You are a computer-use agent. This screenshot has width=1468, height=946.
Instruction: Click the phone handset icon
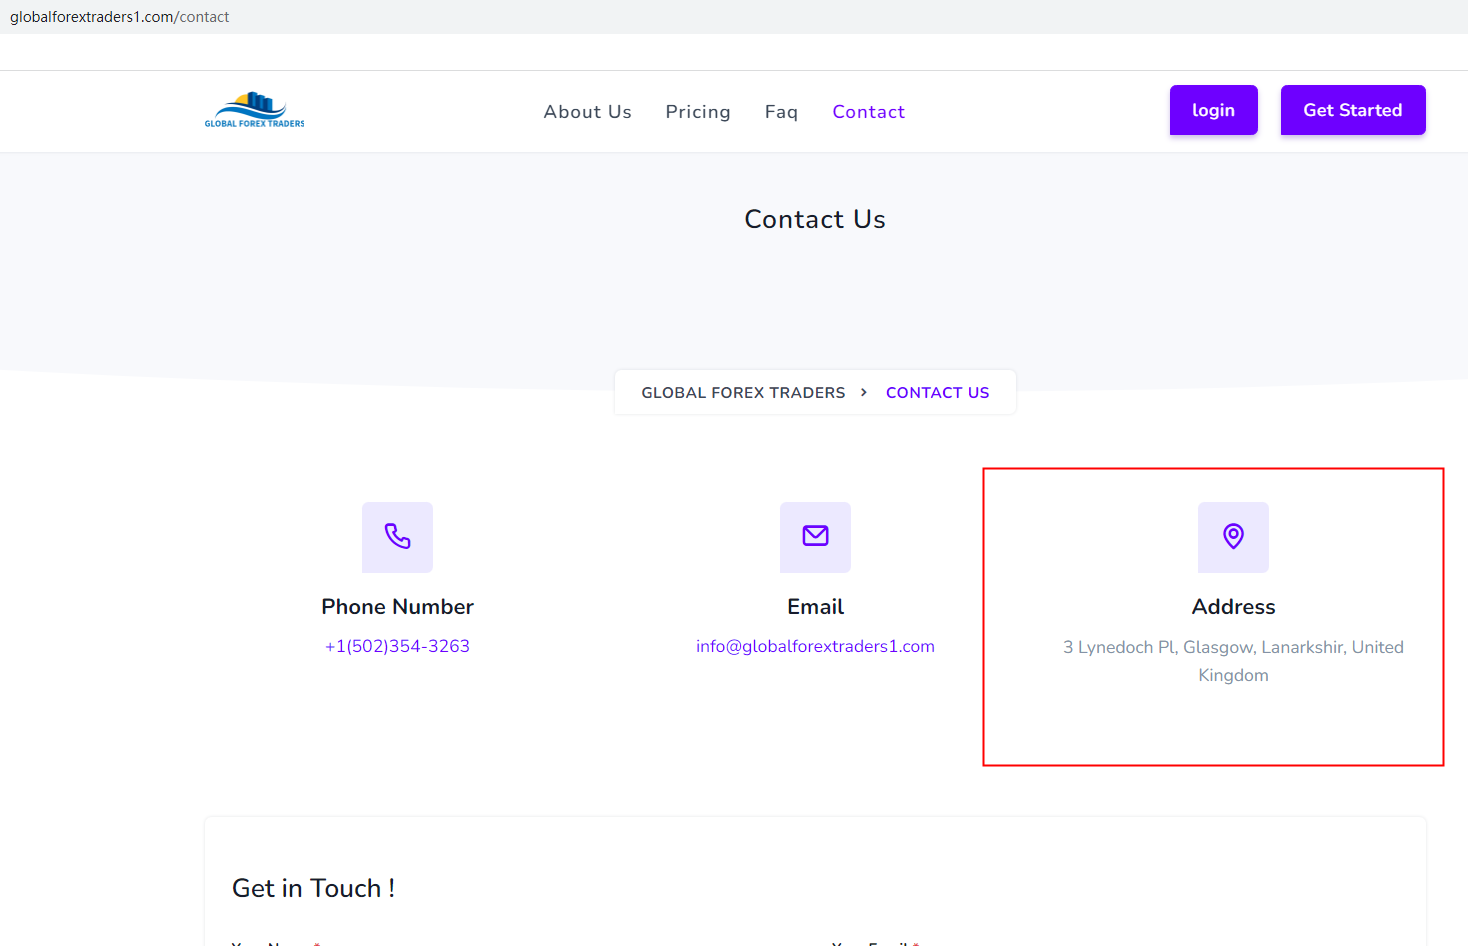point(397,537)
